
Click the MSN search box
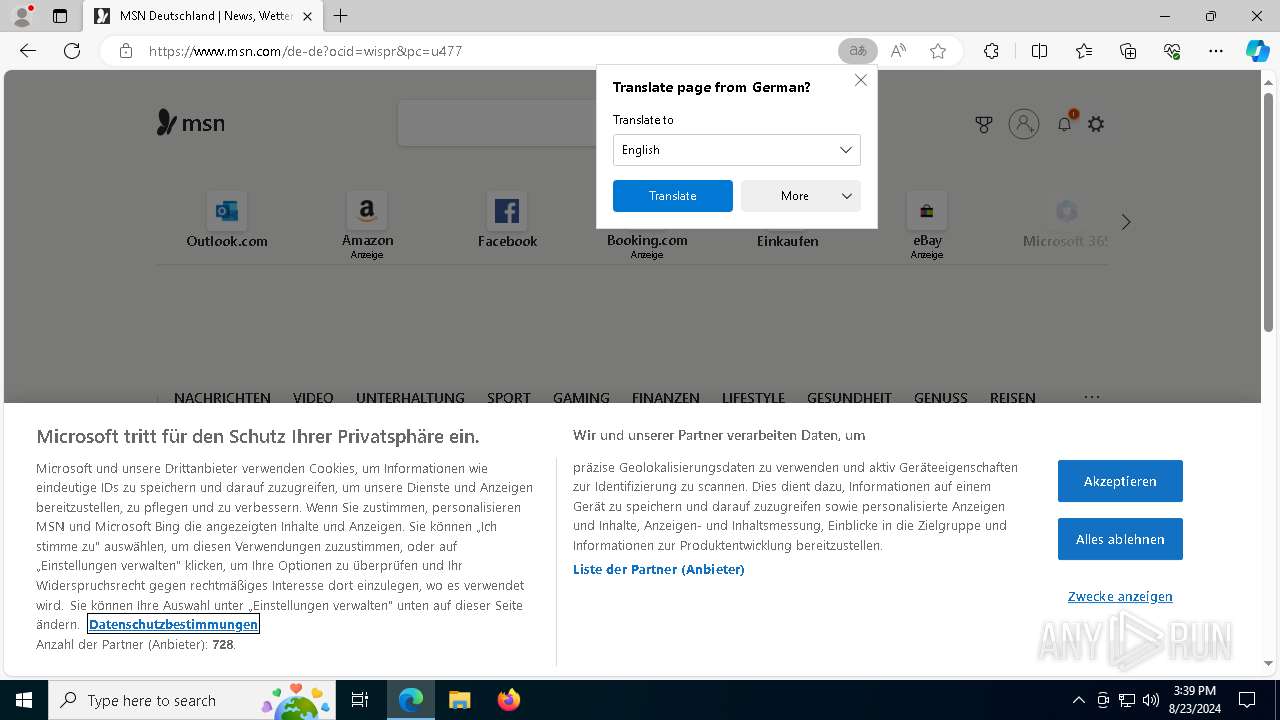click(497, 123)
